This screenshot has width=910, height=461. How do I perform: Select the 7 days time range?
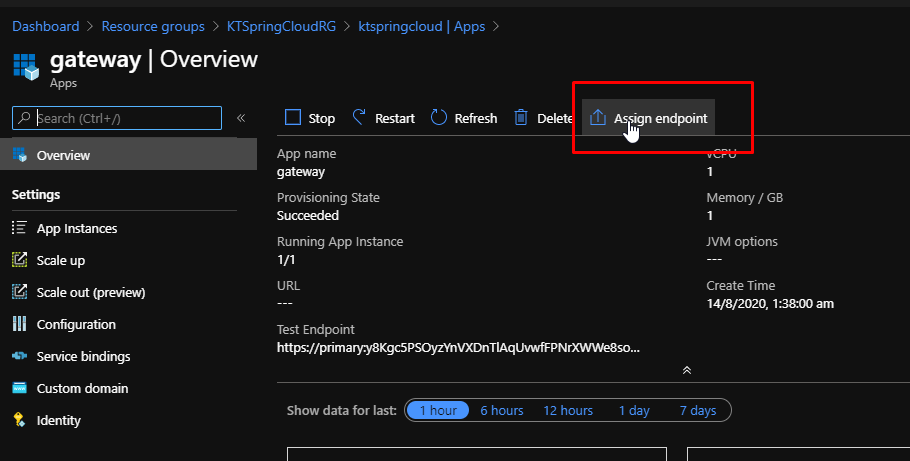(x=697, y=411)
